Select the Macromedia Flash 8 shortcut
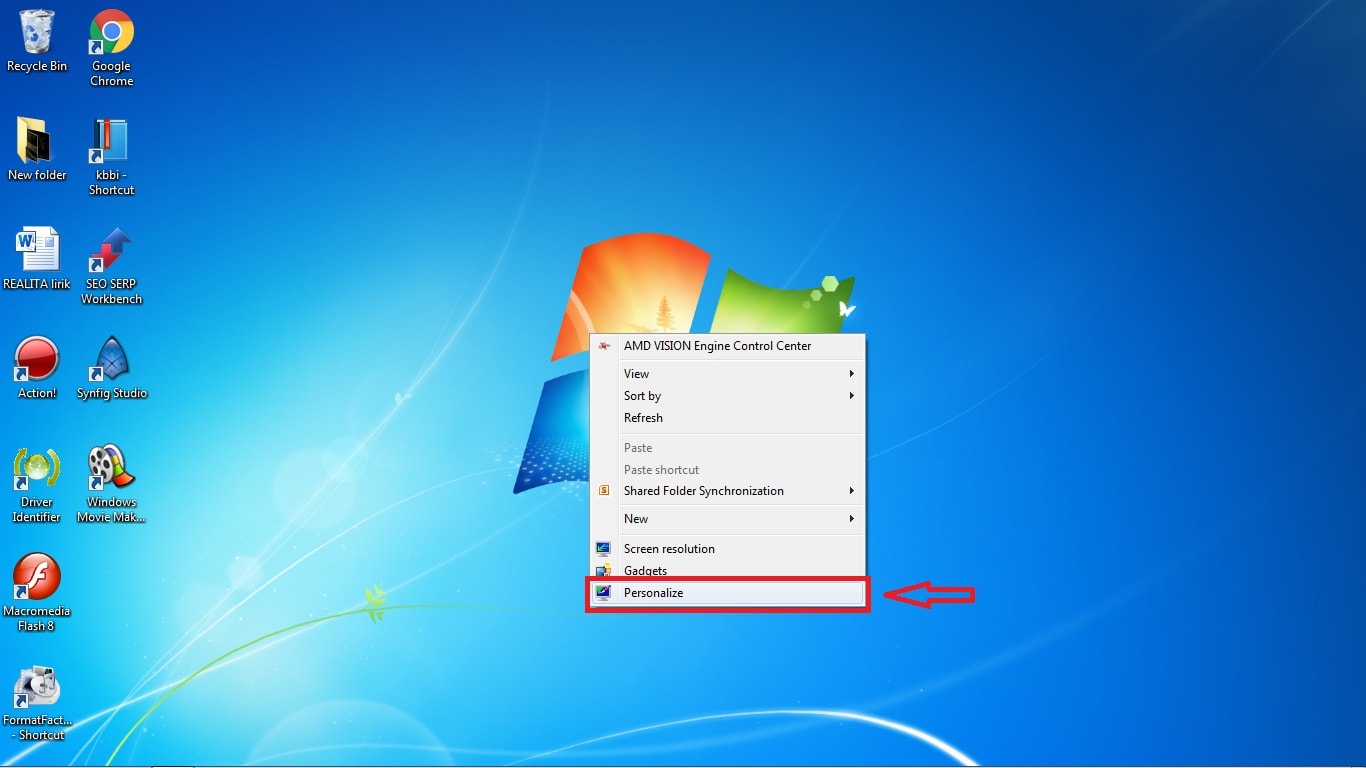Image resolution: width=1366 pixels, height=768 pixels. coord(37,593)
